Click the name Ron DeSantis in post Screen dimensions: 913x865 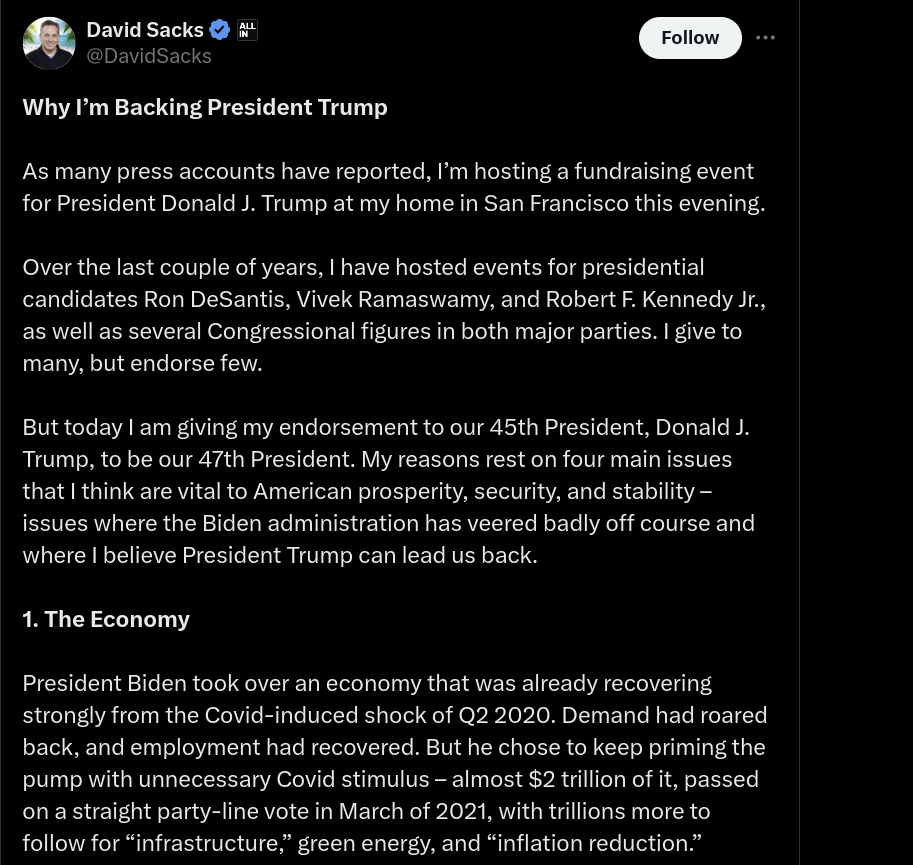pyautogui.click(x=217, y=300)
